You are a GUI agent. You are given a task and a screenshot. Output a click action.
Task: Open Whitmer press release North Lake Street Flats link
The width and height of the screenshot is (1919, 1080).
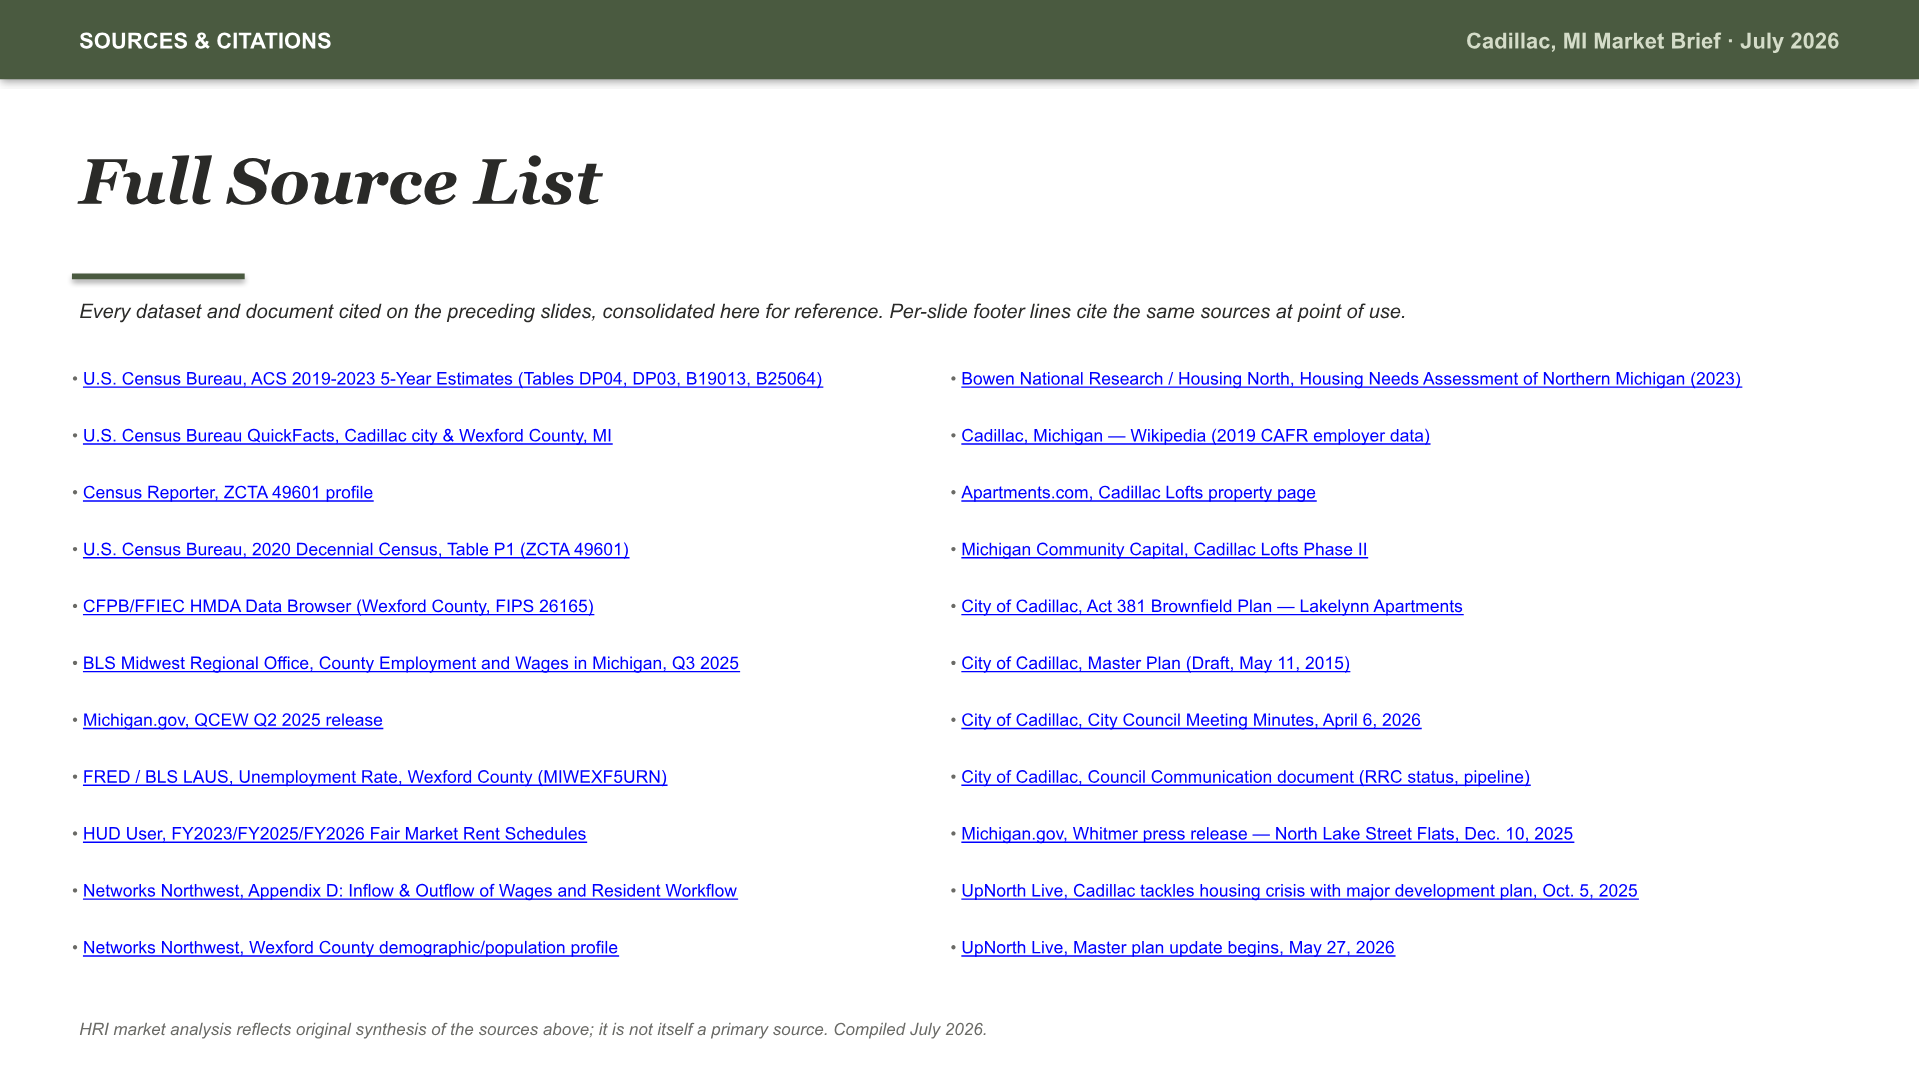click(1267, 834)
